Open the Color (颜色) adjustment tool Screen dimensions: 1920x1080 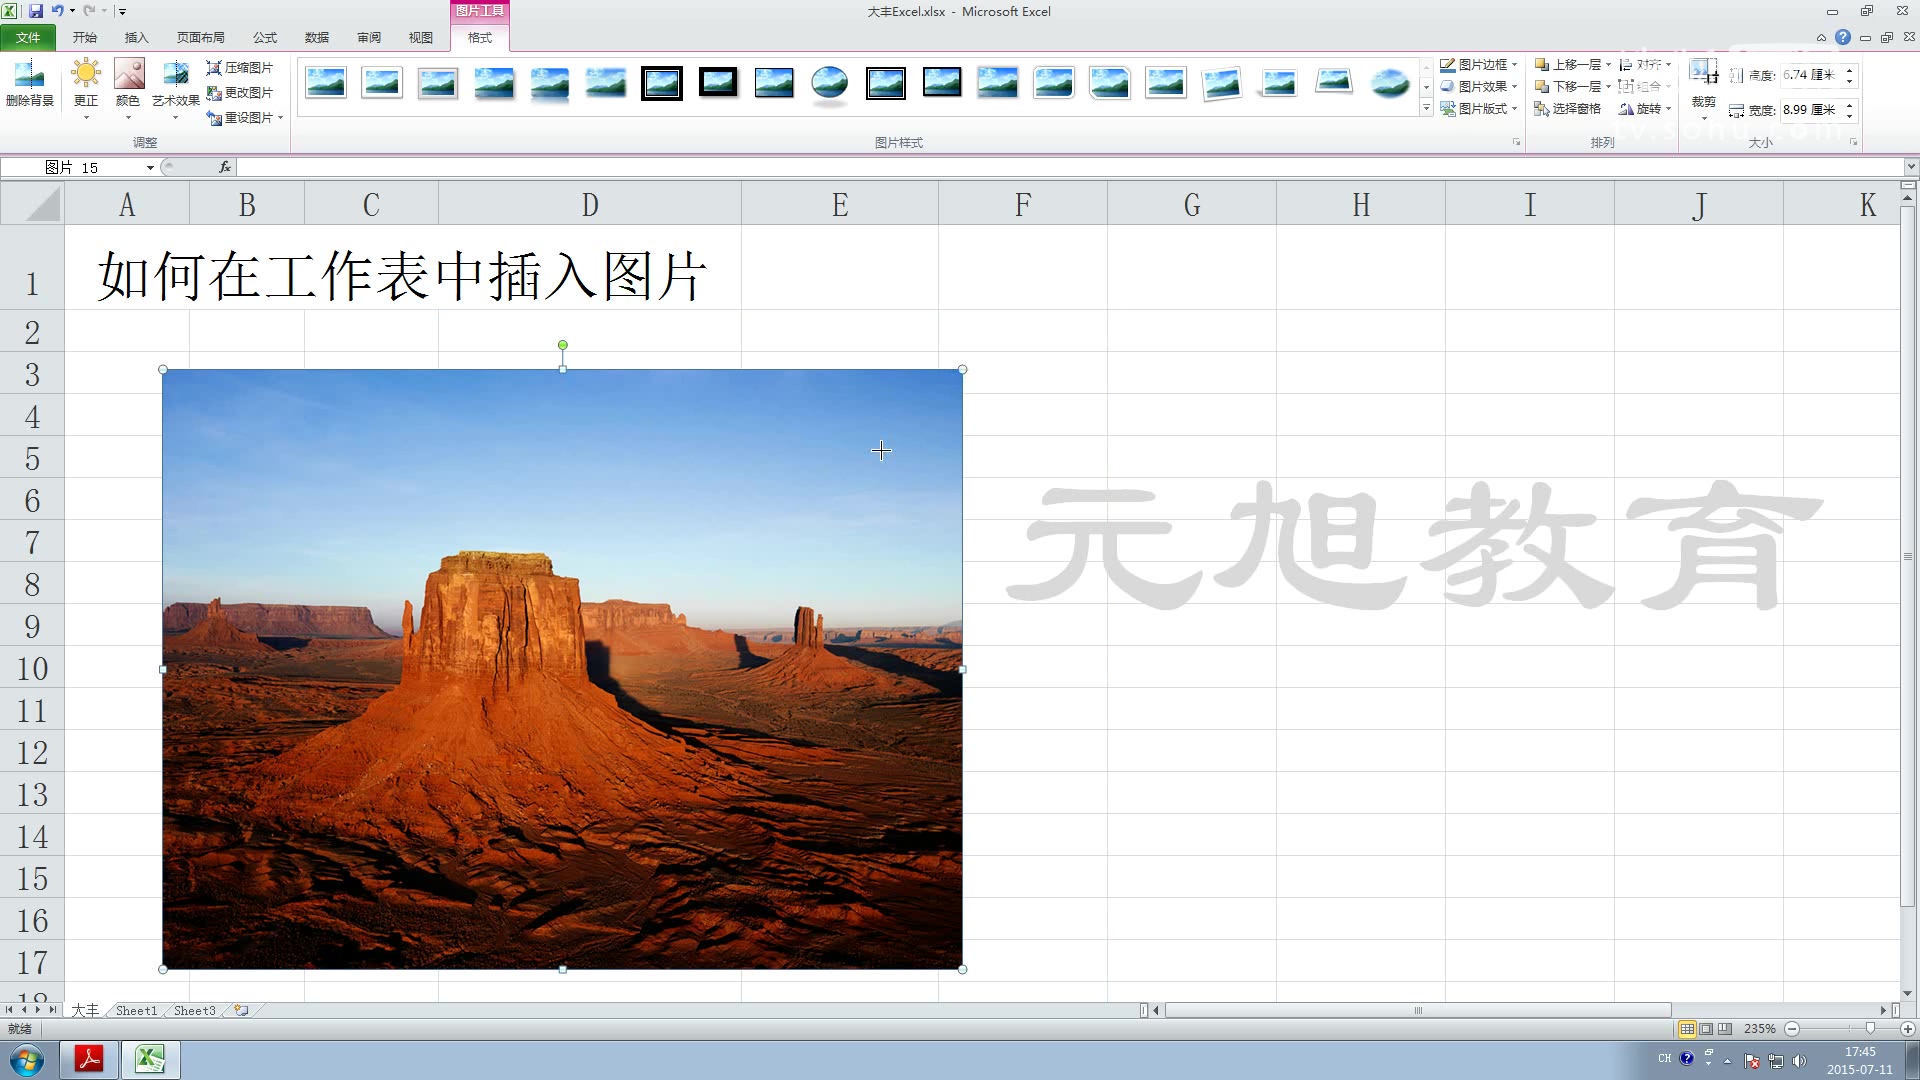tap(128, 76)
